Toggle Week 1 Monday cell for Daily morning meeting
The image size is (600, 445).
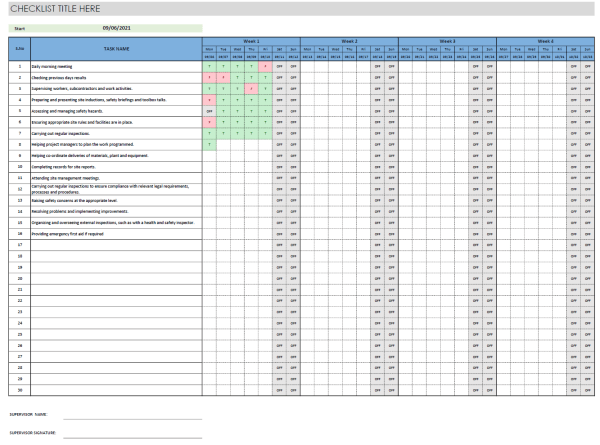209,66
